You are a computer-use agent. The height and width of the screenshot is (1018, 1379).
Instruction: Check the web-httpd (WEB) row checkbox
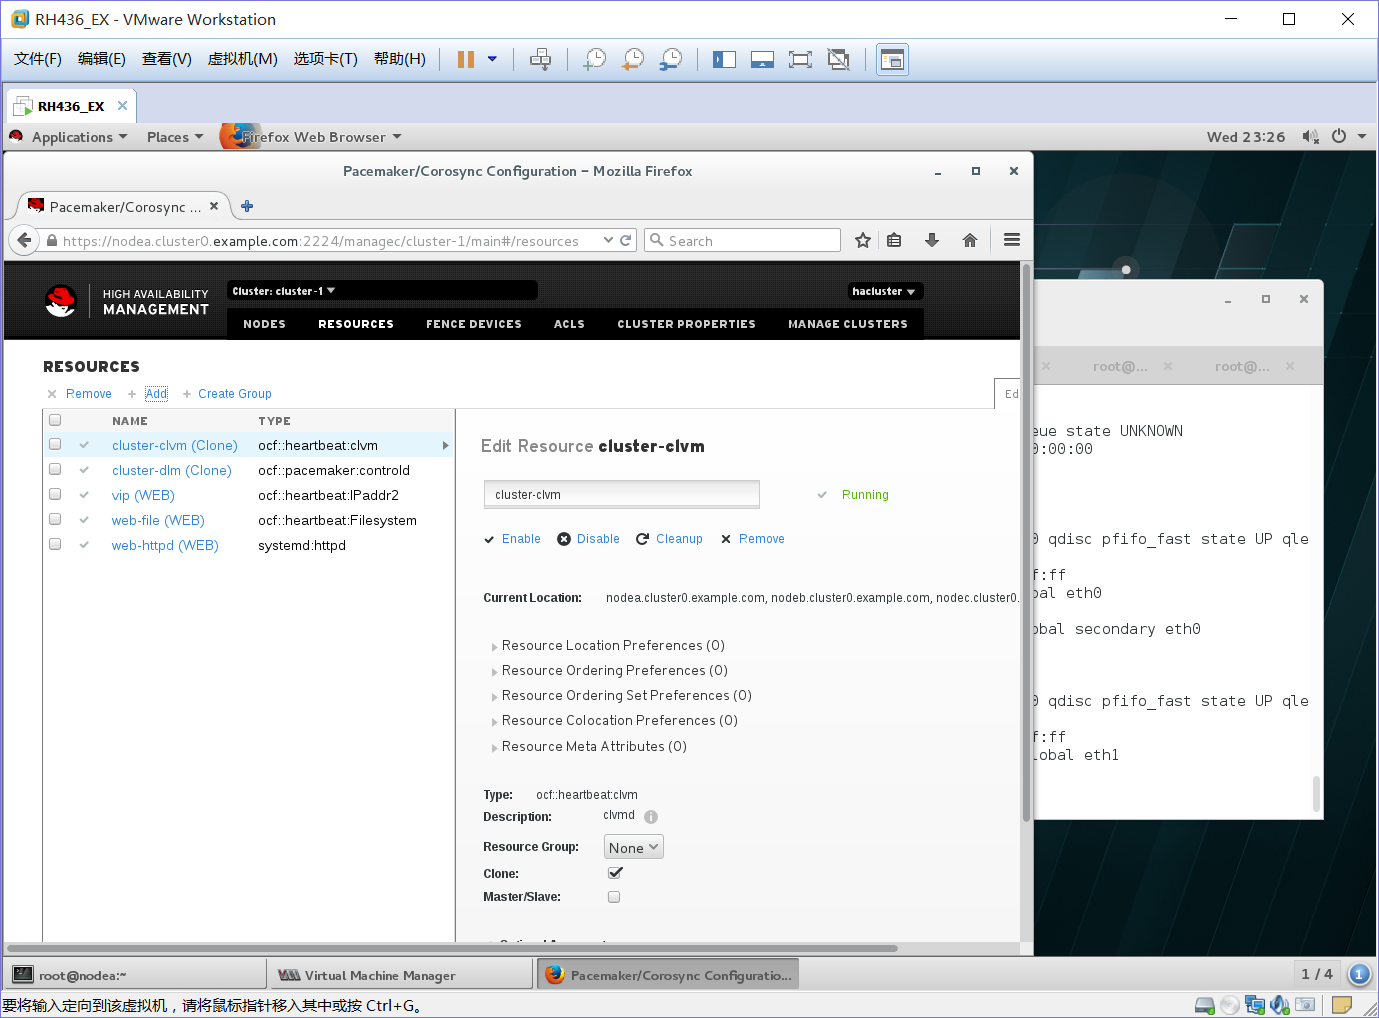[55, 544]
